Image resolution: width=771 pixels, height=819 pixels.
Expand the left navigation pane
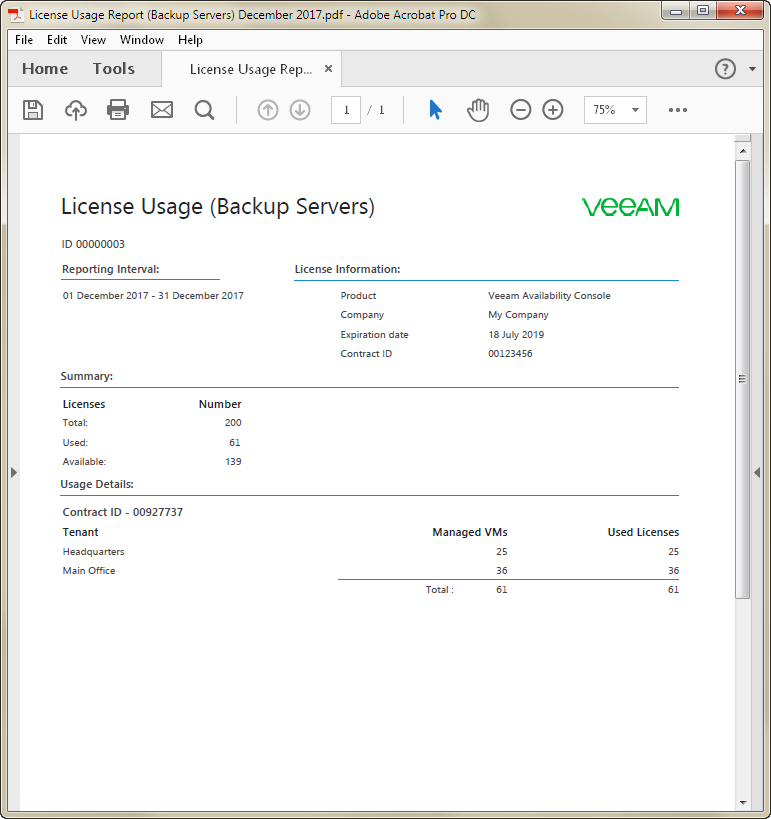click(14, 473)
